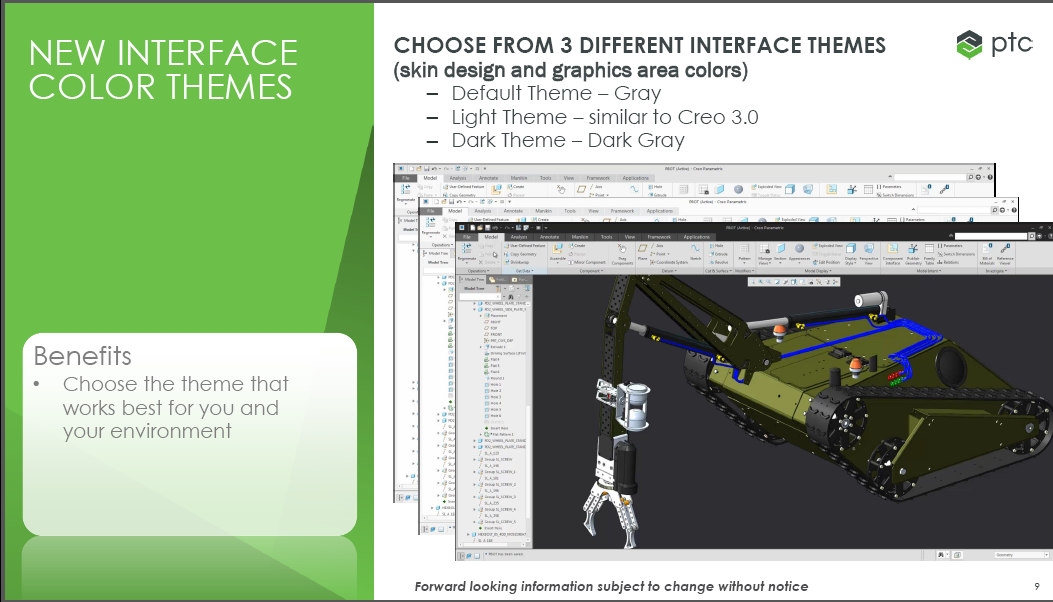This screenshot has width=1053, height=602.
Task: Click Relations in dark theme Model Intent group
Action: [x=948, y=262]
